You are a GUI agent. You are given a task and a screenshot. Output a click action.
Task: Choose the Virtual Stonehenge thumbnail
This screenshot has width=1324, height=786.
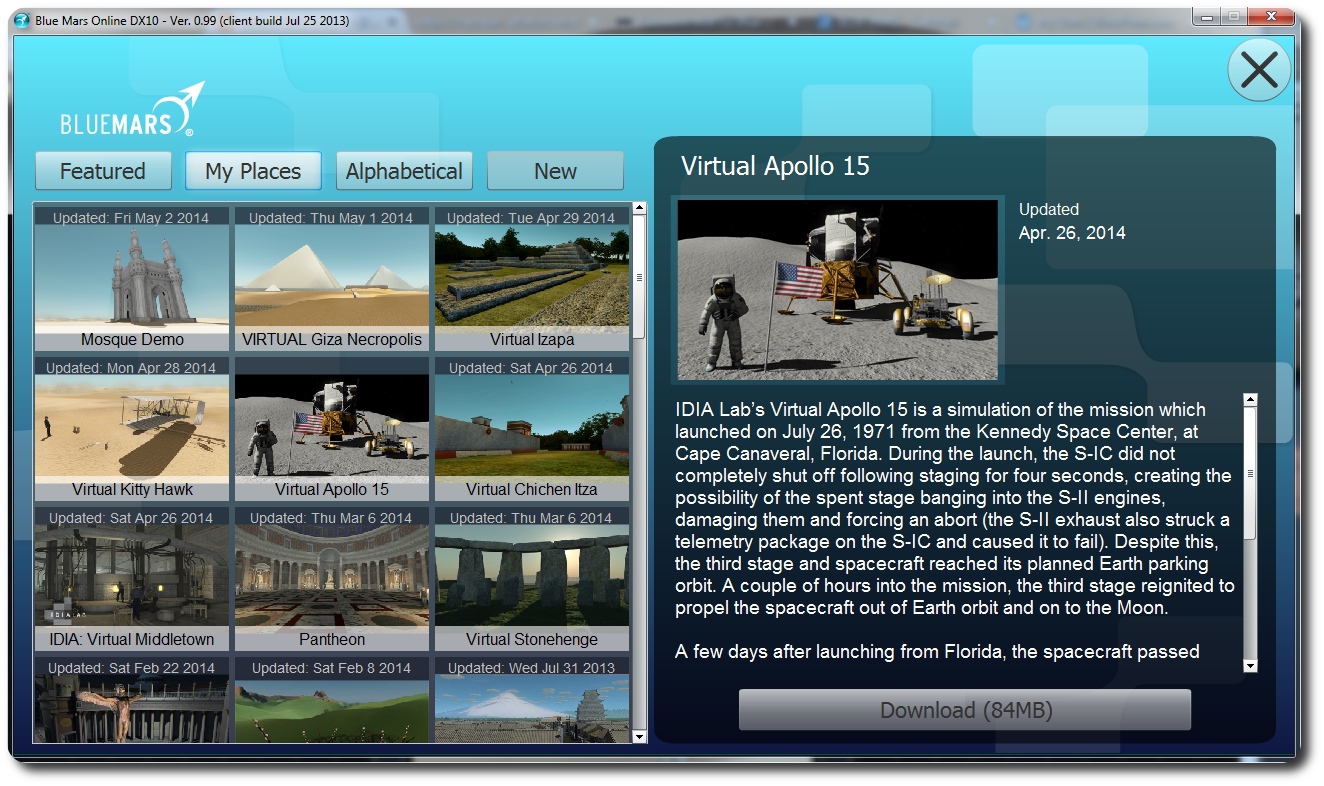pyautogui.click(x=531, y=580)
